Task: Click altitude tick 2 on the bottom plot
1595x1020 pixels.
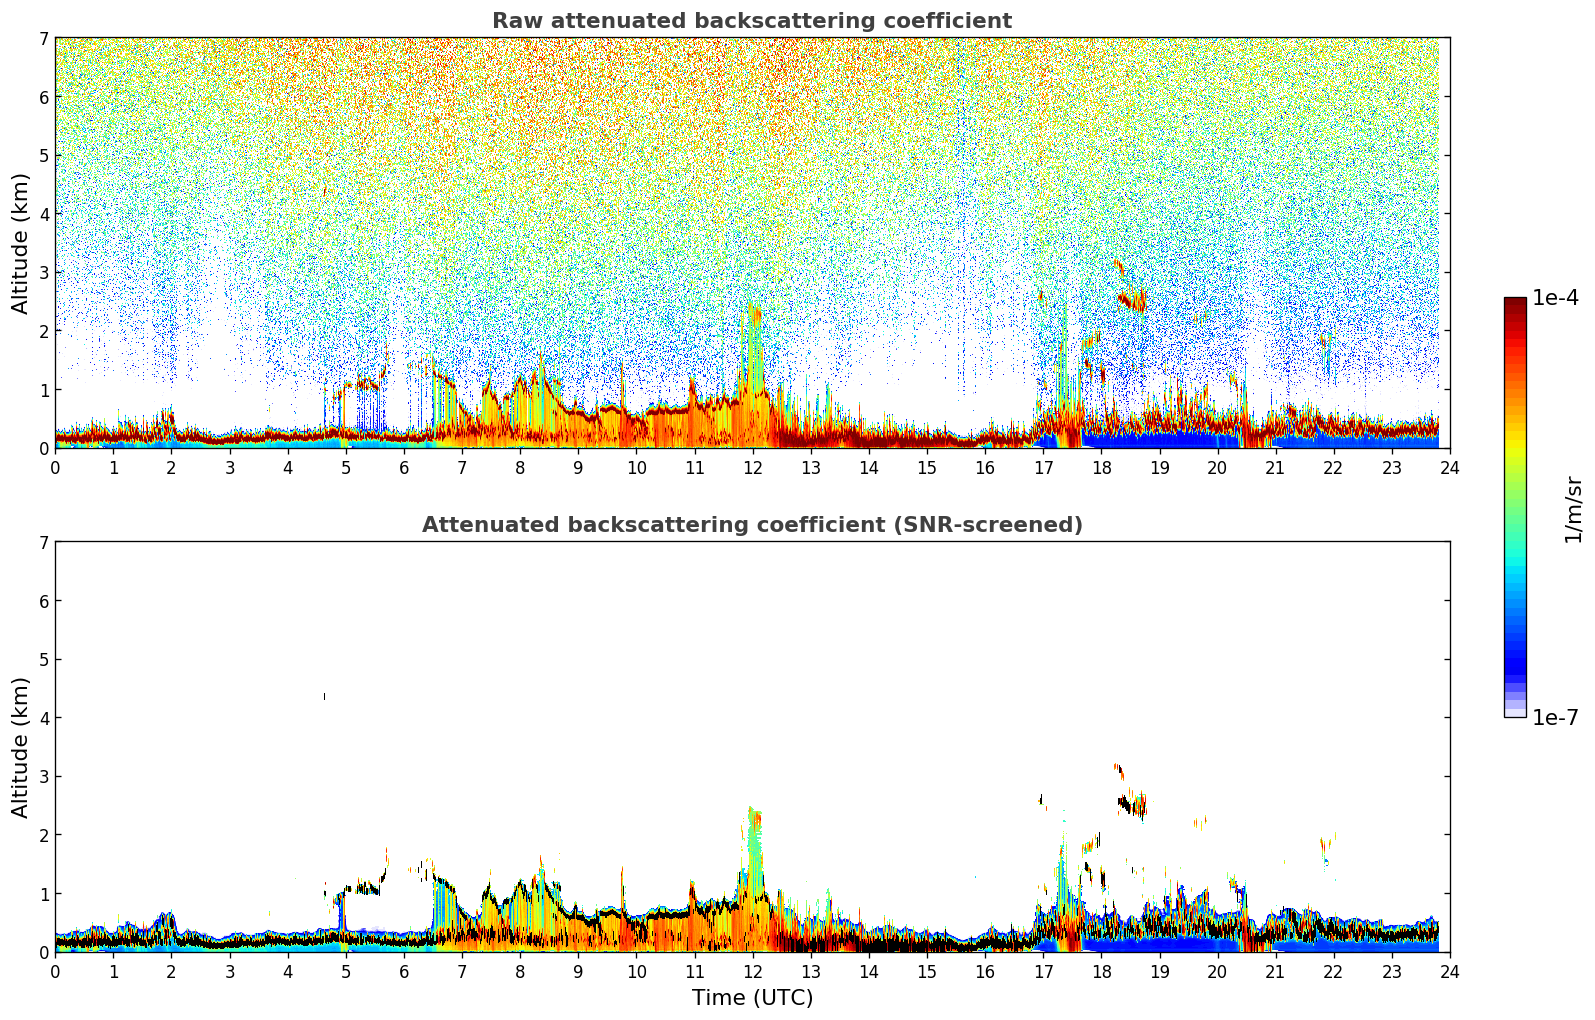Action: (43, 835)
